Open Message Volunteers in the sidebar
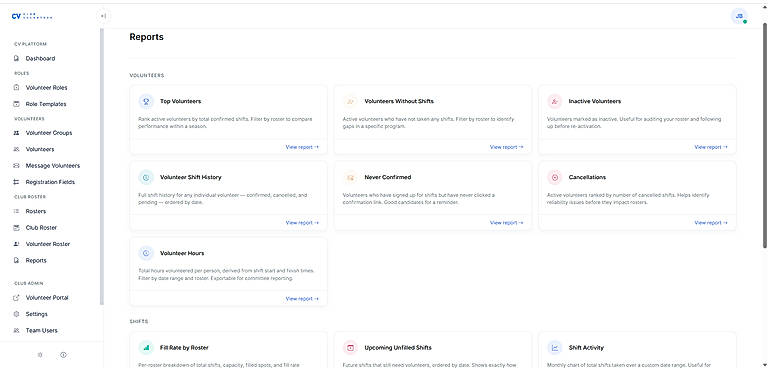Screen dimensions: 768x368 [51, 166]
